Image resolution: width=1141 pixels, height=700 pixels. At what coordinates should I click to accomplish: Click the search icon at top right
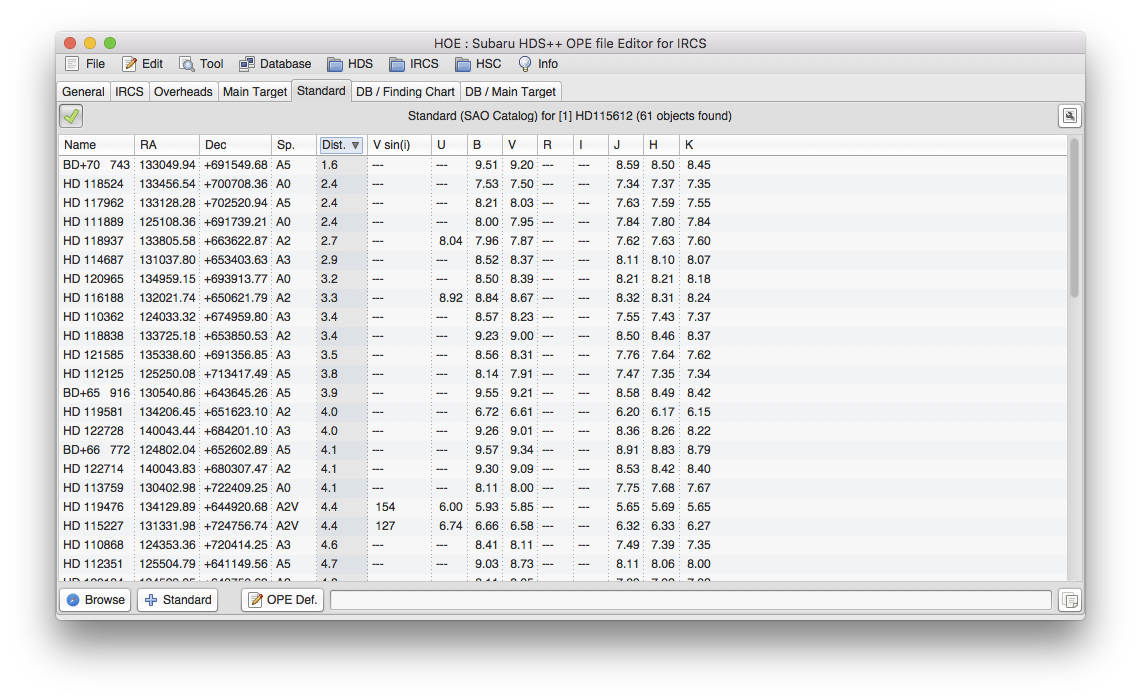click(1069, 116)
